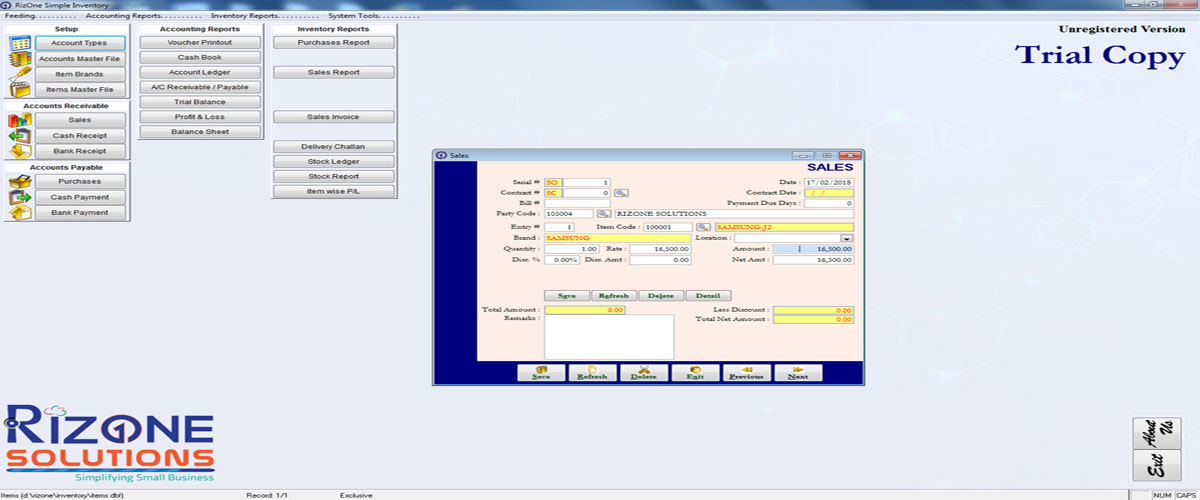Click the Exit icon button in the Sales window
Image resolution: width=1200 pixels, height=500 pixels.
pyautogui.click(x=695, y=372)
